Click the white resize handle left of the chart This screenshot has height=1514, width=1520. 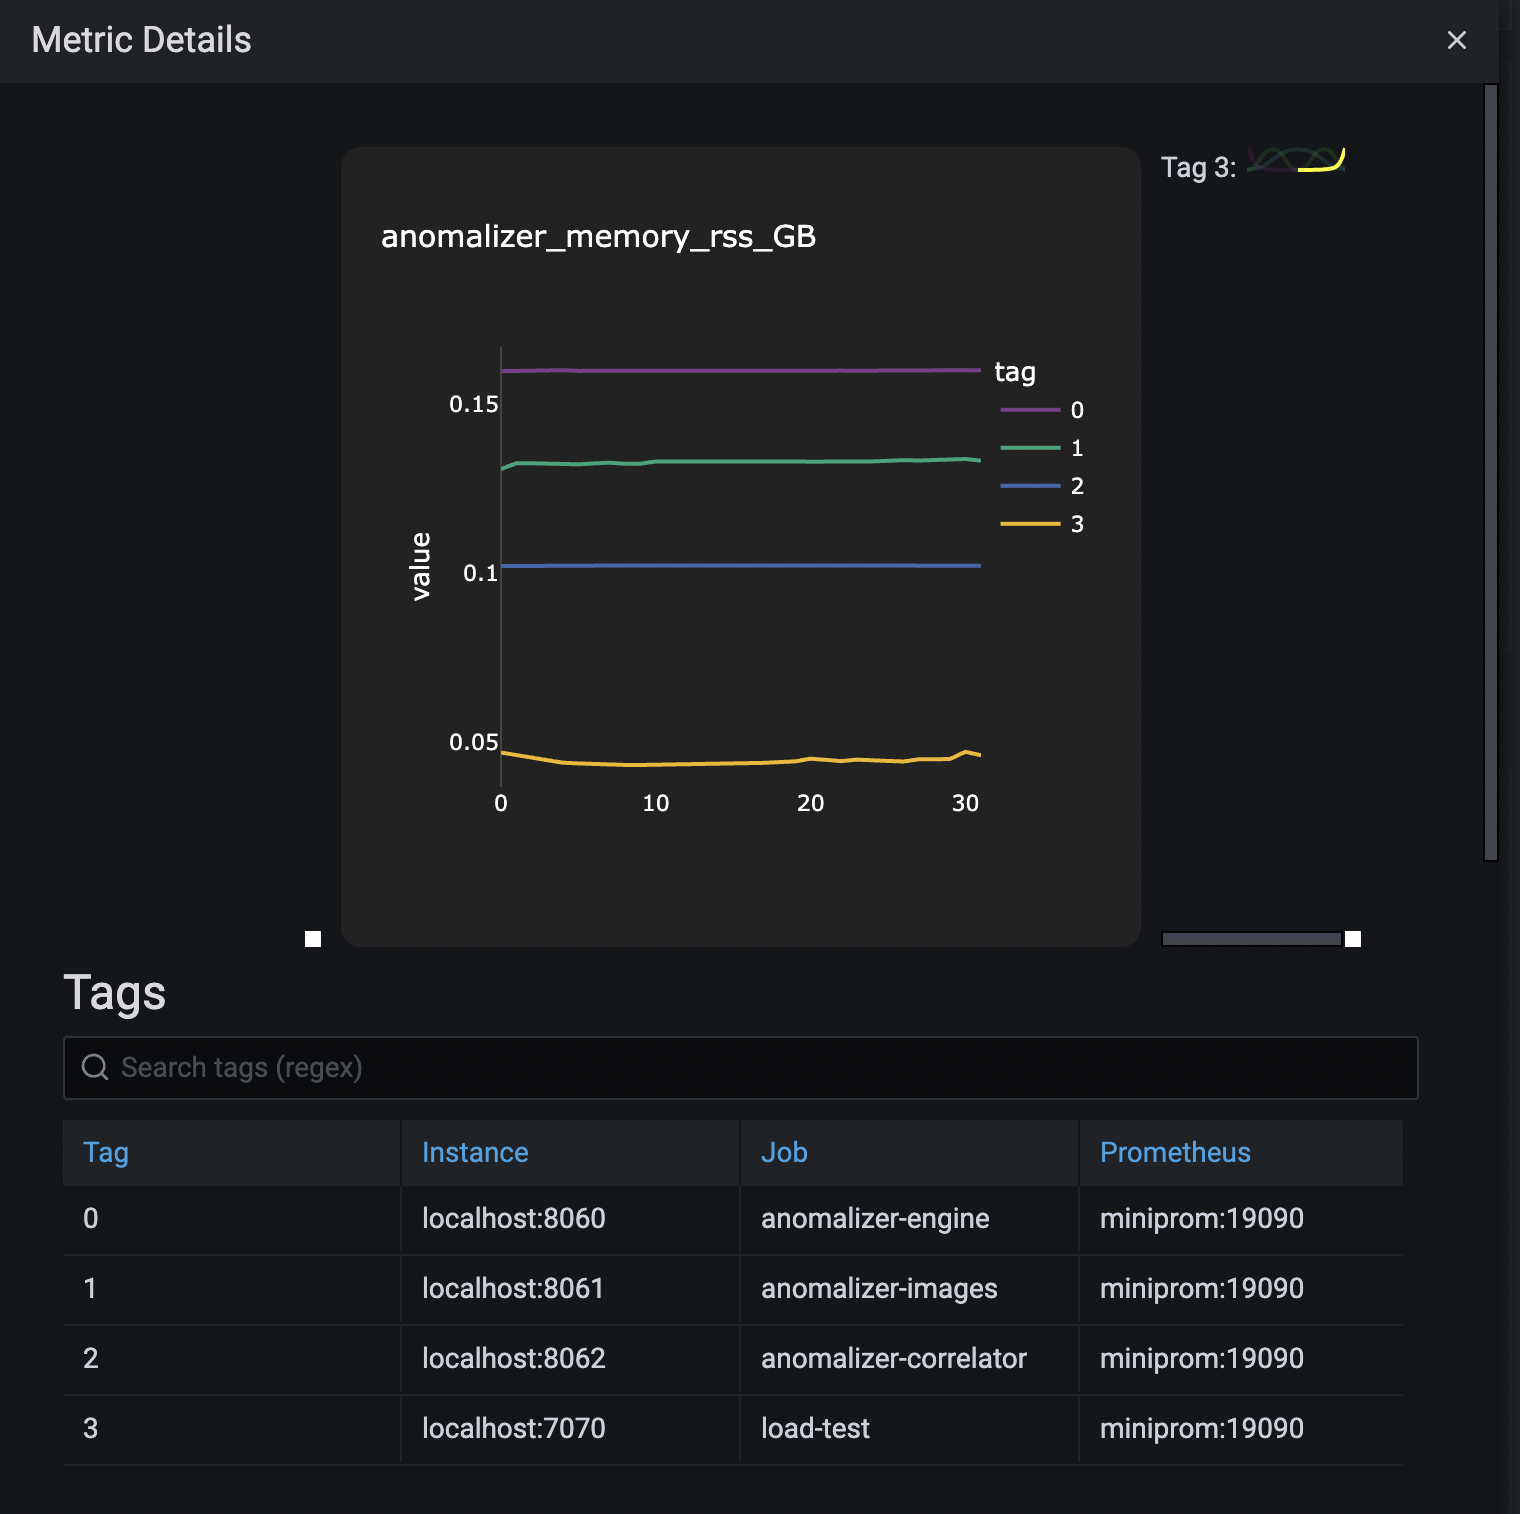tap(312, 938)
